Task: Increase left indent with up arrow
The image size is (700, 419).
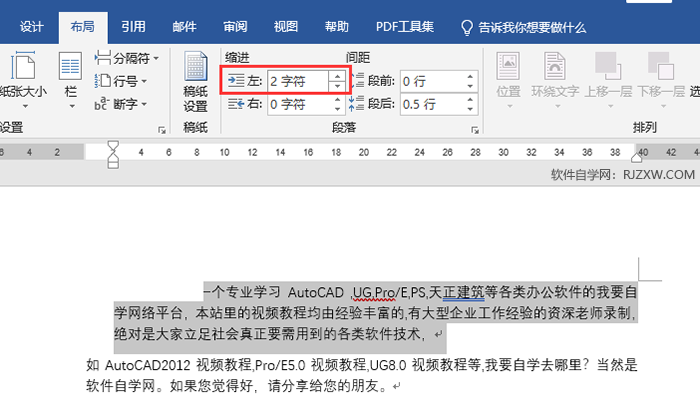Action: 337,76
